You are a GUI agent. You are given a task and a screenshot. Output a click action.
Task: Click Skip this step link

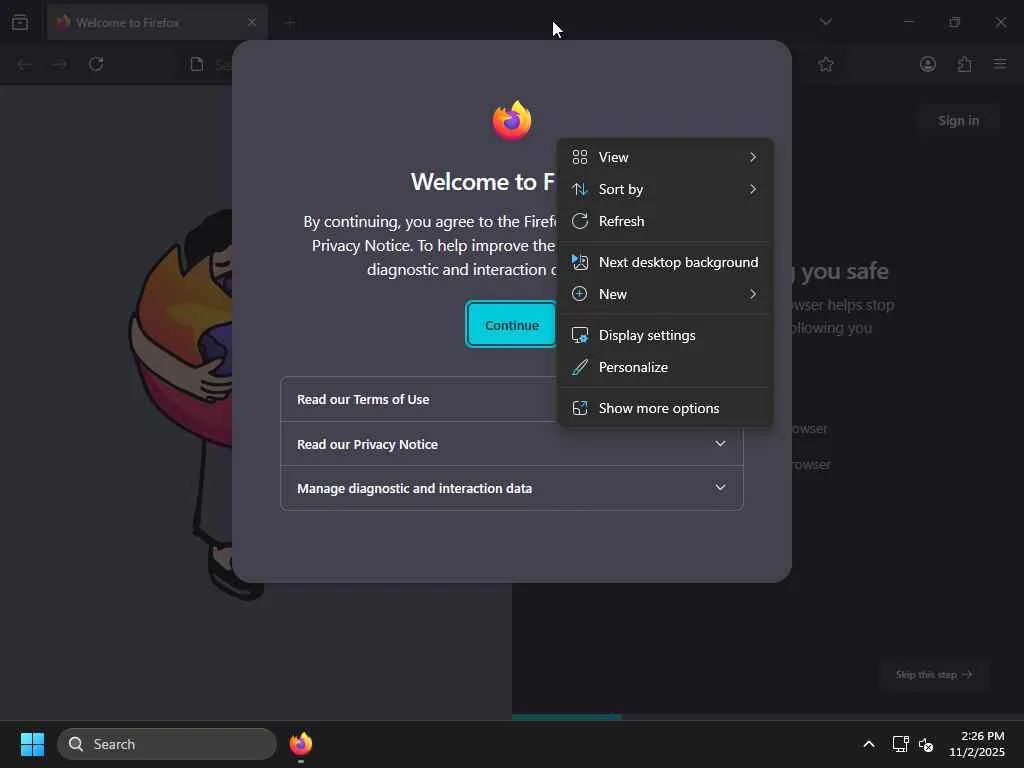click(934, 675)
